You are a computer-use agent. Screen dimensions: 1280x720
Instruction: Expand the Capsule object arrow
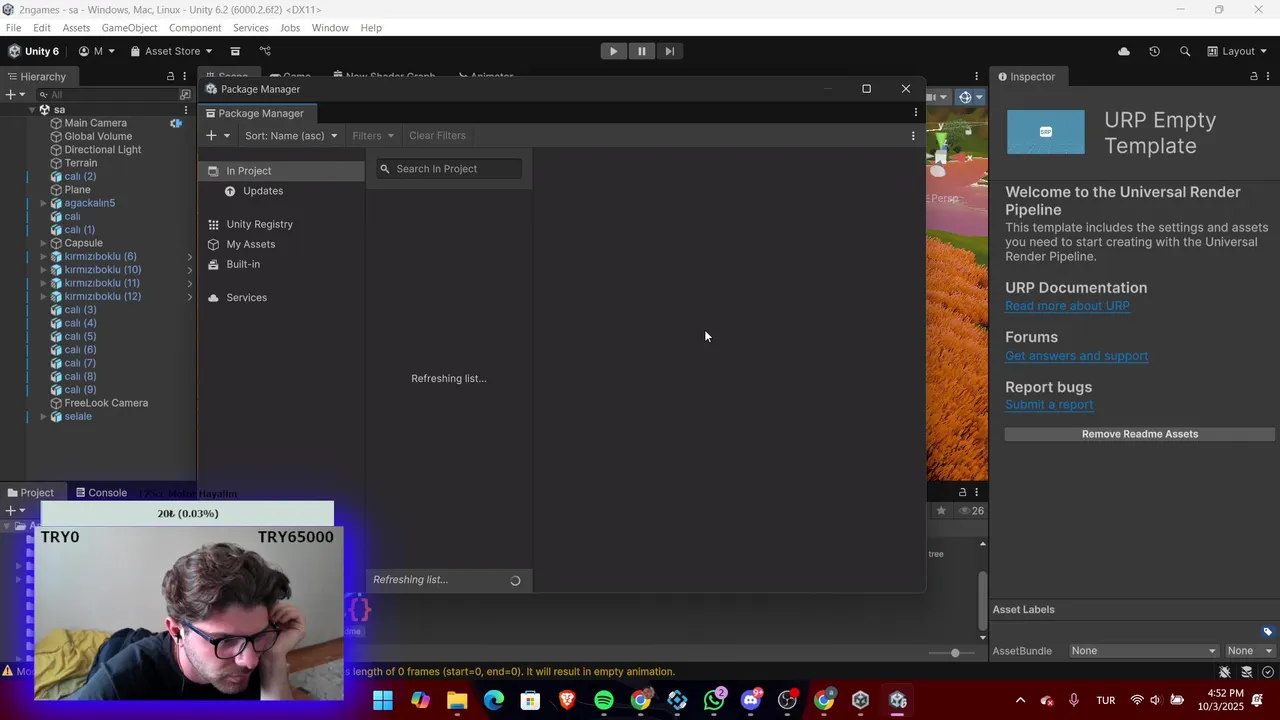tap(43, 243)
